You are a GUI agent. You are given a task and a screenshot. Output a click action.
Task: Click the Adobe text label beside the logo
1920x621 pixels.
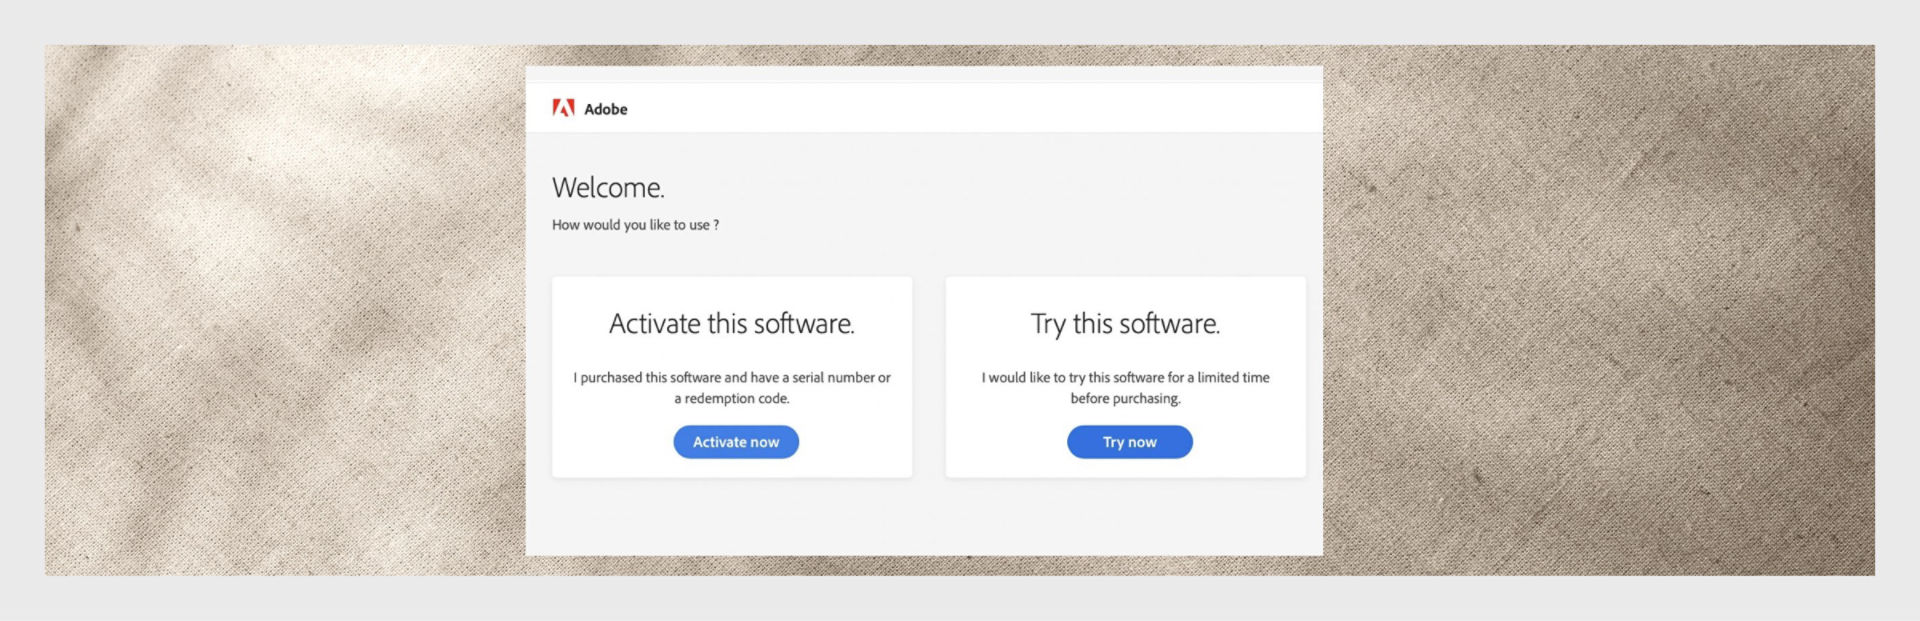(x=606, y=109)
